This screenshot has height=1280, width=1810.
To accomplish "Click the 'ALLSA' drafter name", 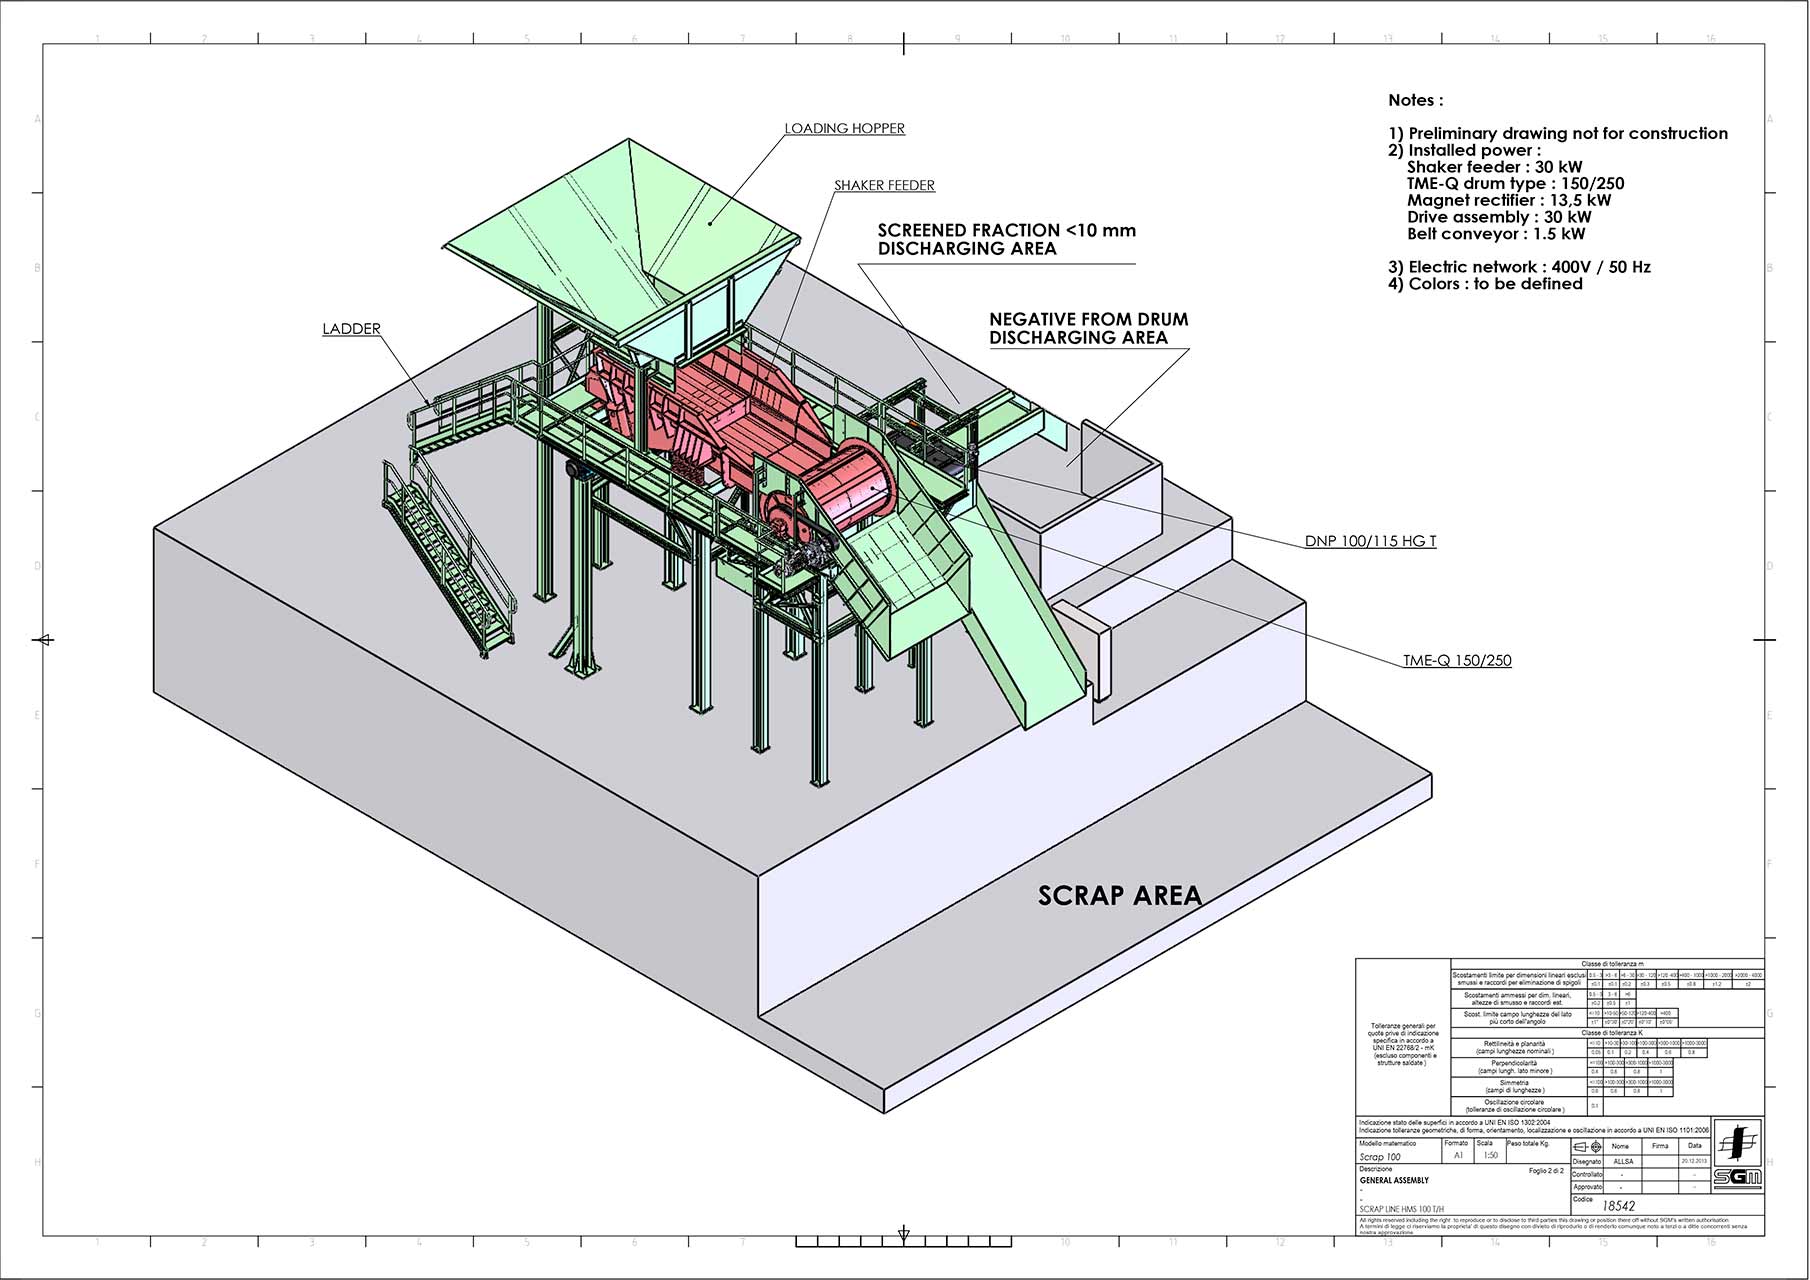I will (1623, 1161).
